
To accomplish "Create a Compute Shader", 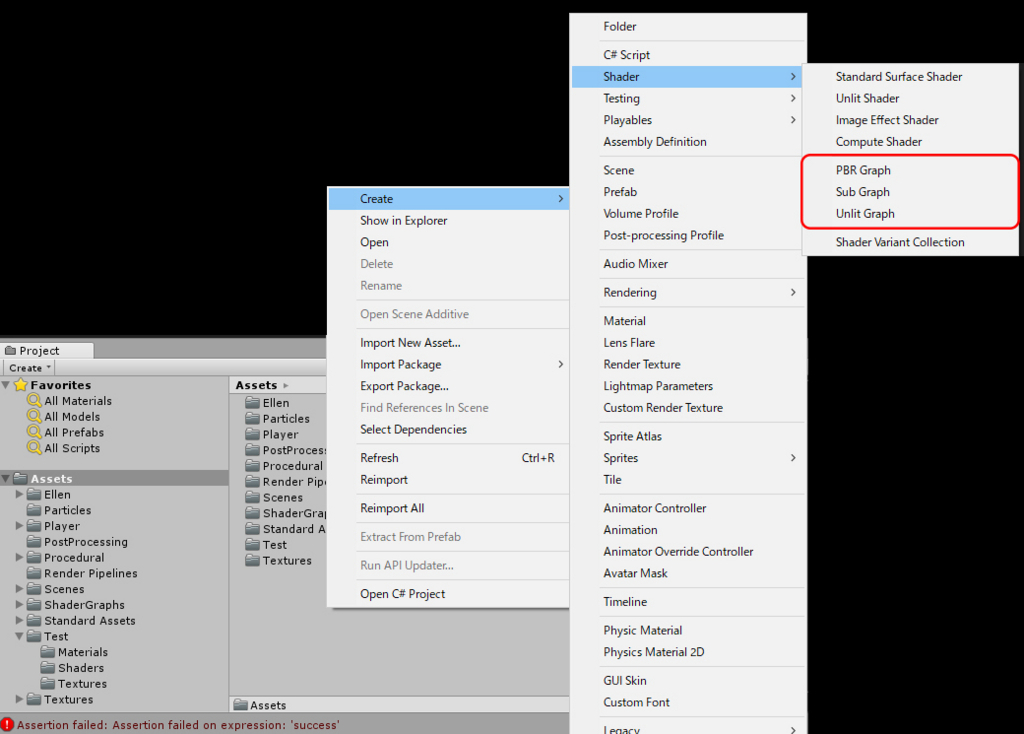I will click(x=910, y=142).
